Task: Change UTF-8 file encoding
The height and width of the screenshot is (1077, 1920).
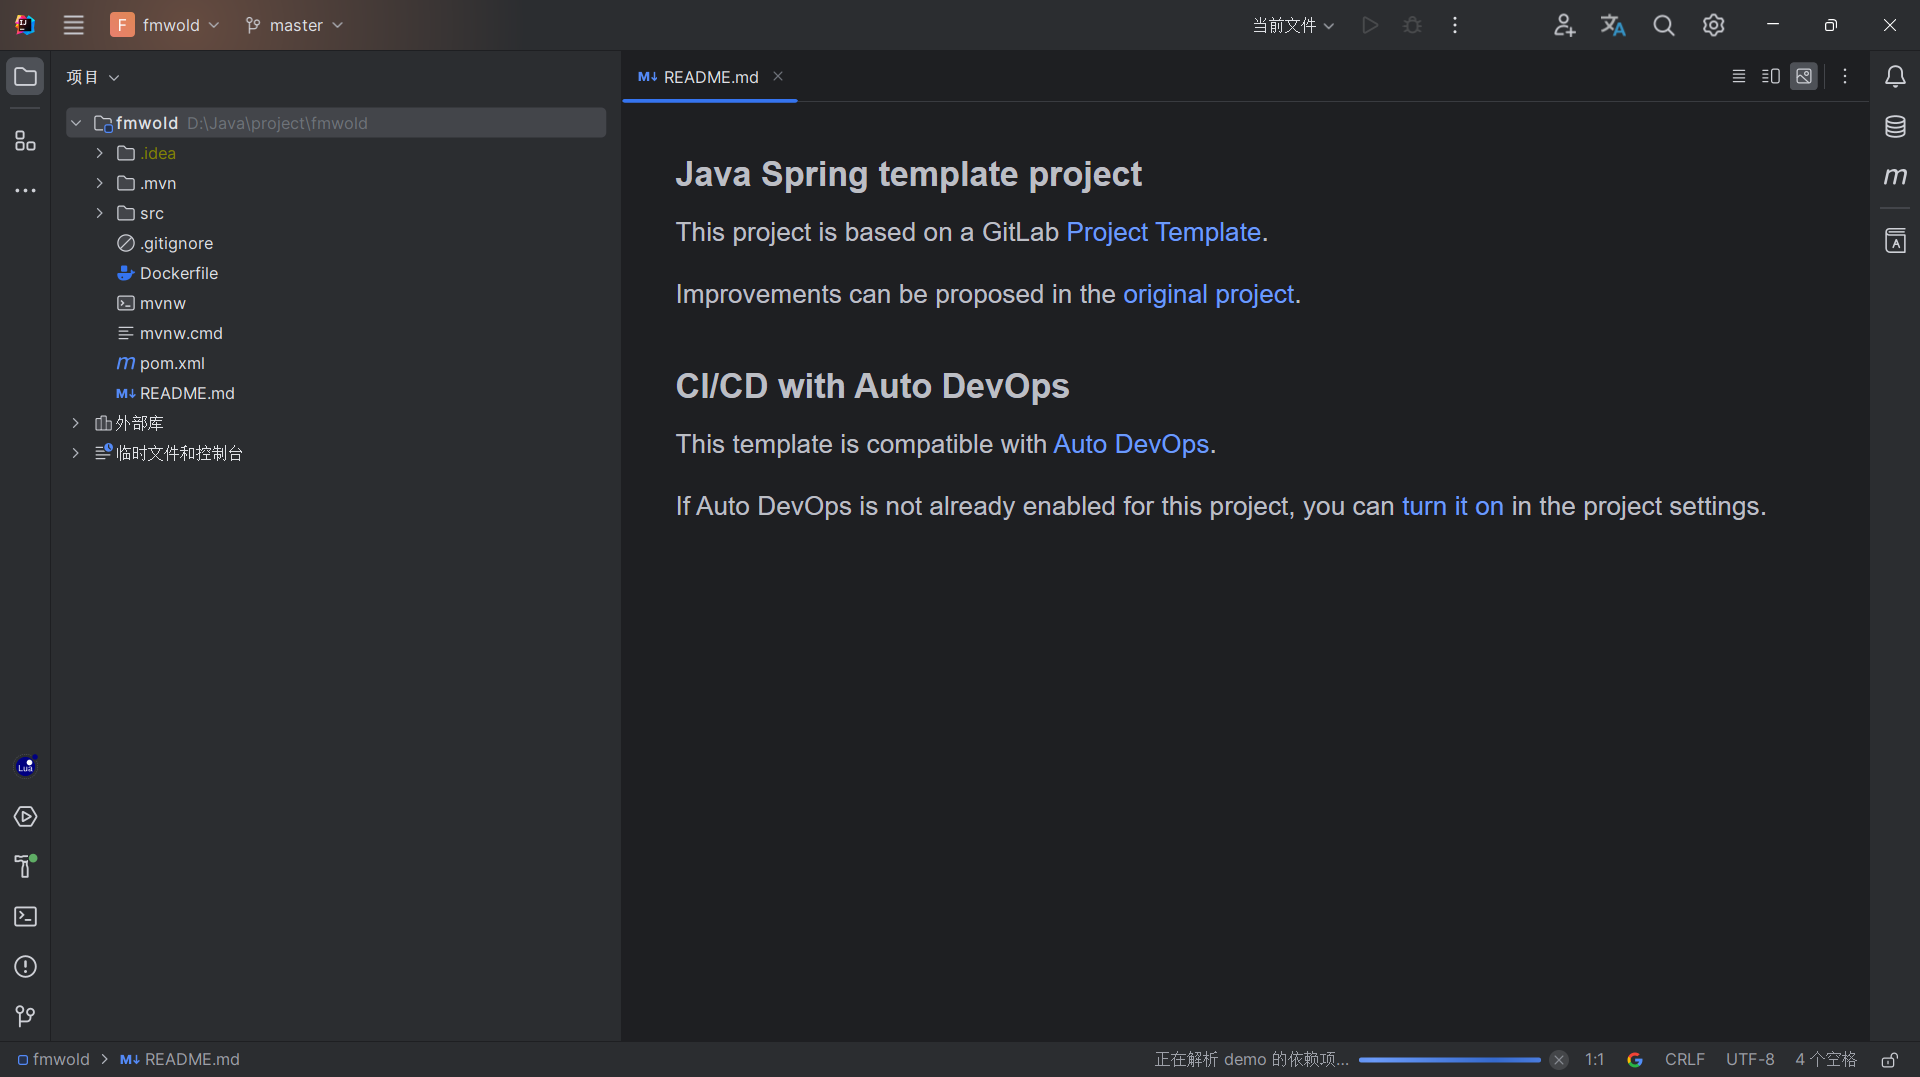Action: click(x=1750, y=1059)
